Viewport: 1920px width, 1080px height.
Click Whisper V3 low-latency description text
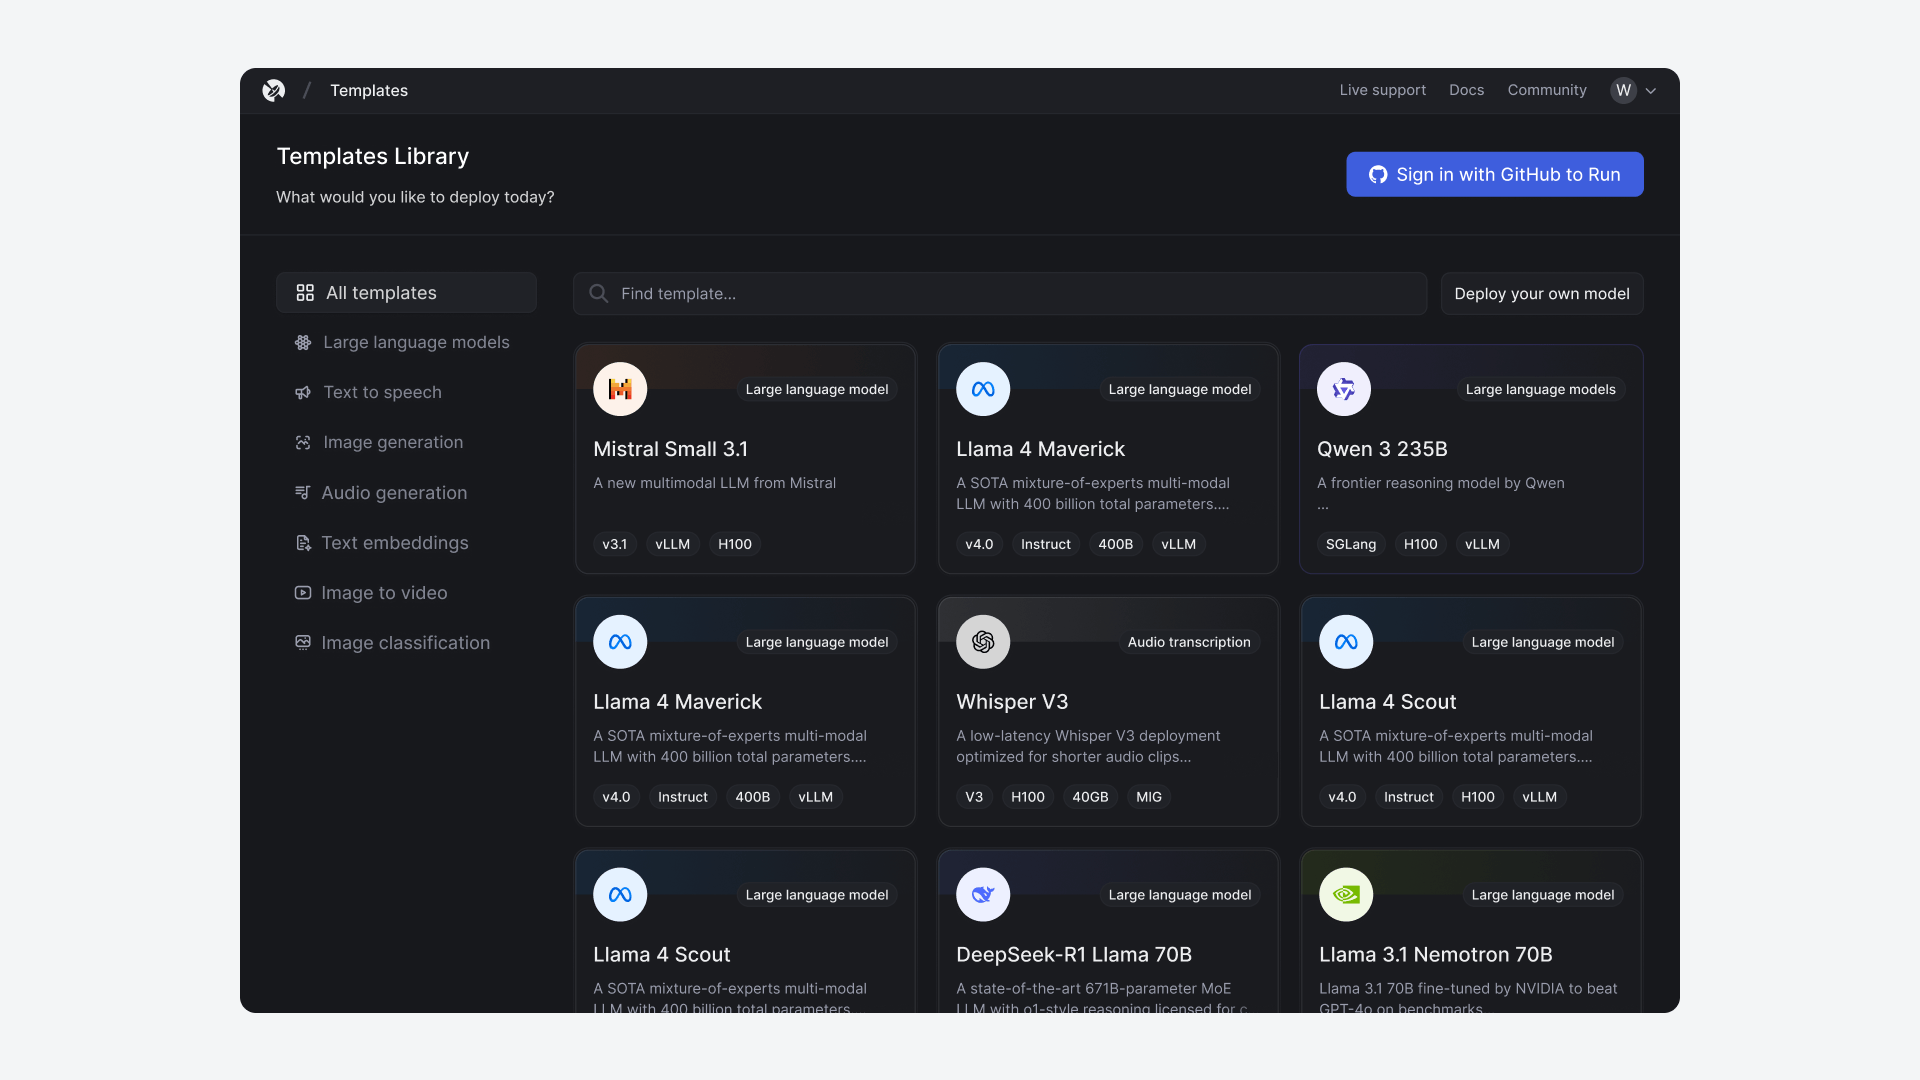click(1088, 746)
